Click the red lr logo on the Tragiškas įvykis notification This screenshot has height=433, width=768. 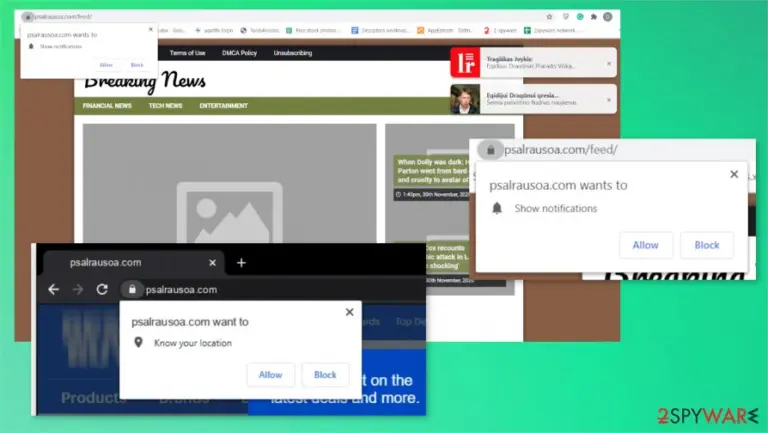[x=465, y=62]
